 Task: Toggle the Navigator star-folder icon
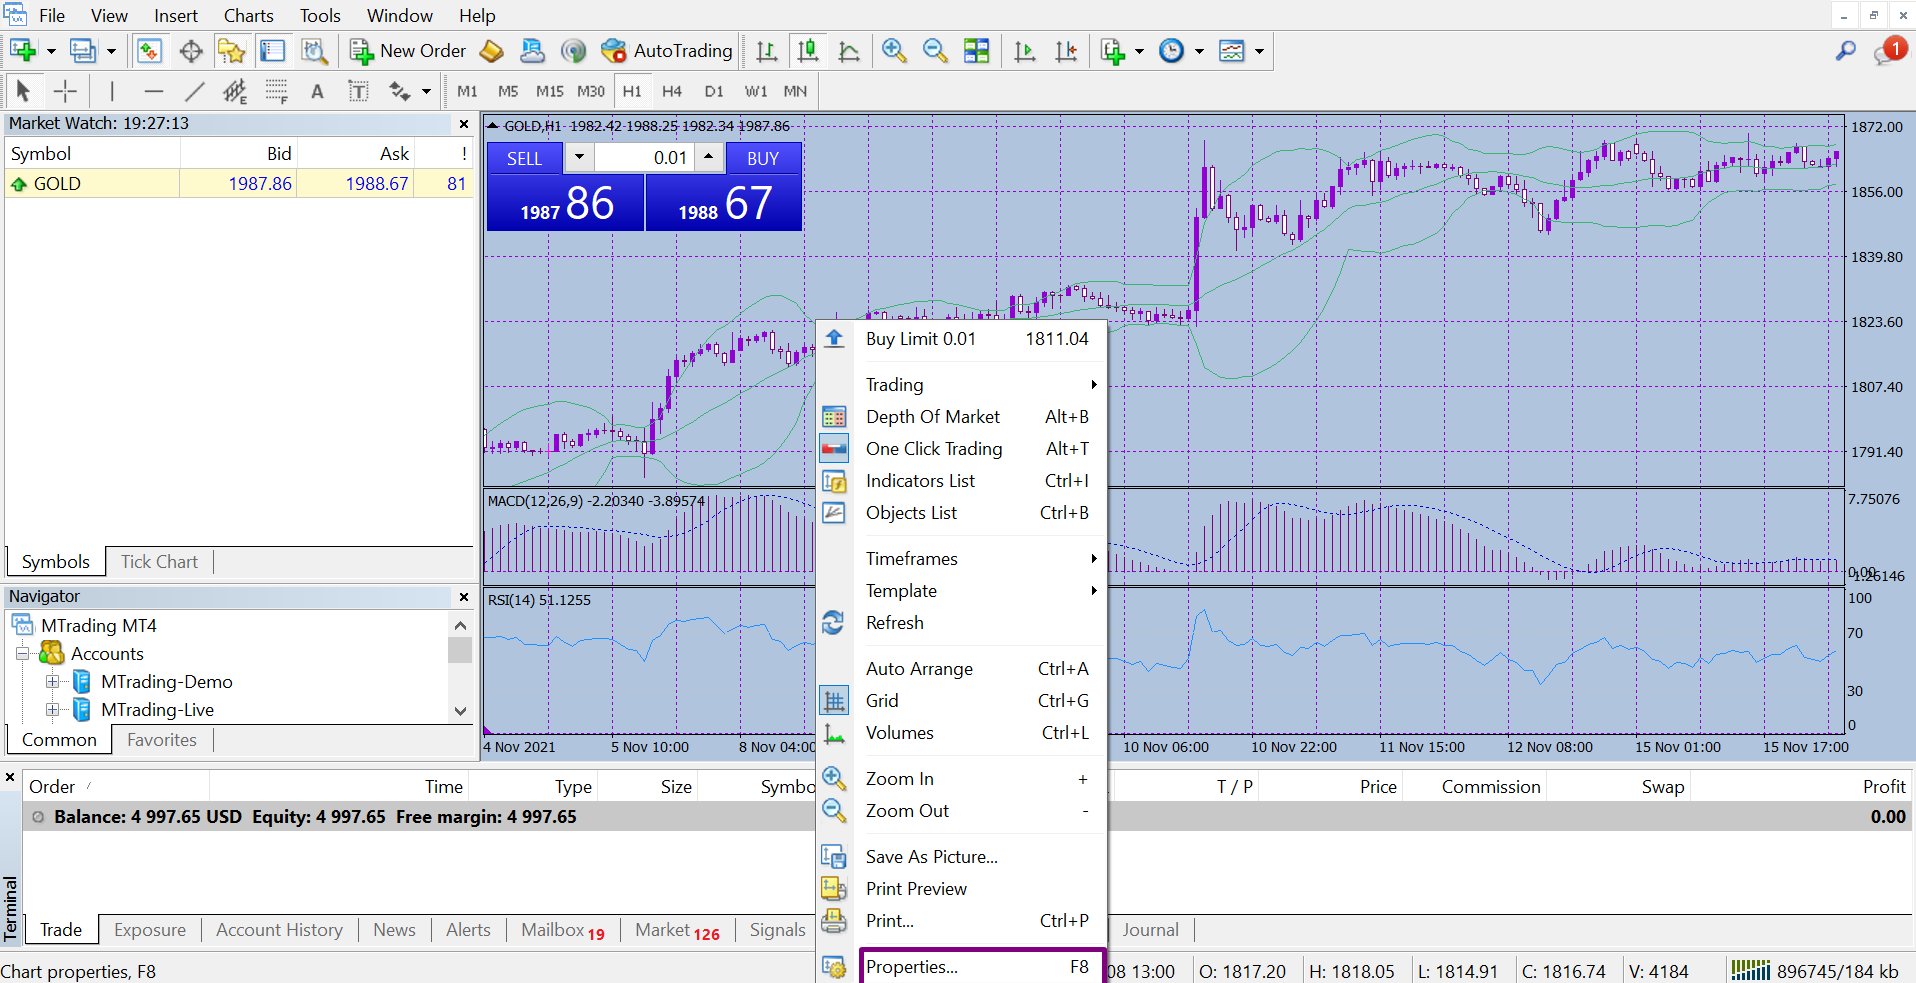coord(231,51)
